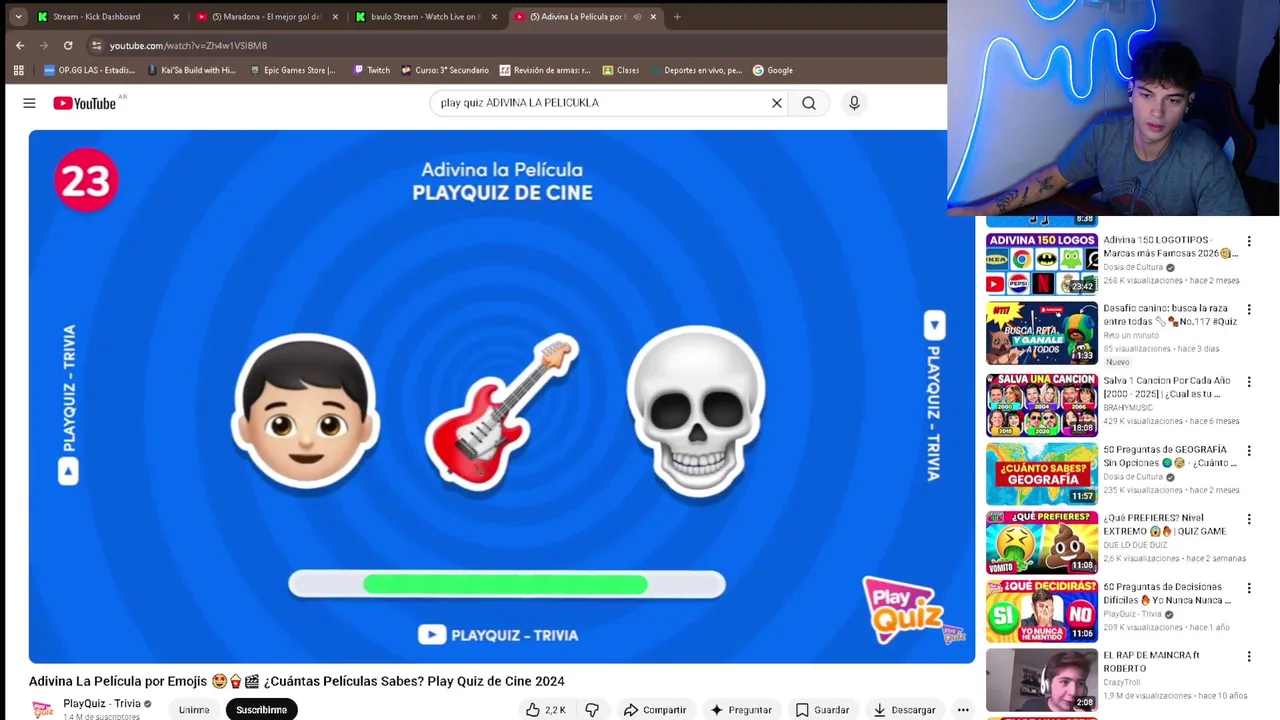Open options menu for Adivina 150 Logotipos
This screenshot has width=1280, height=720.
point(1248,241)
